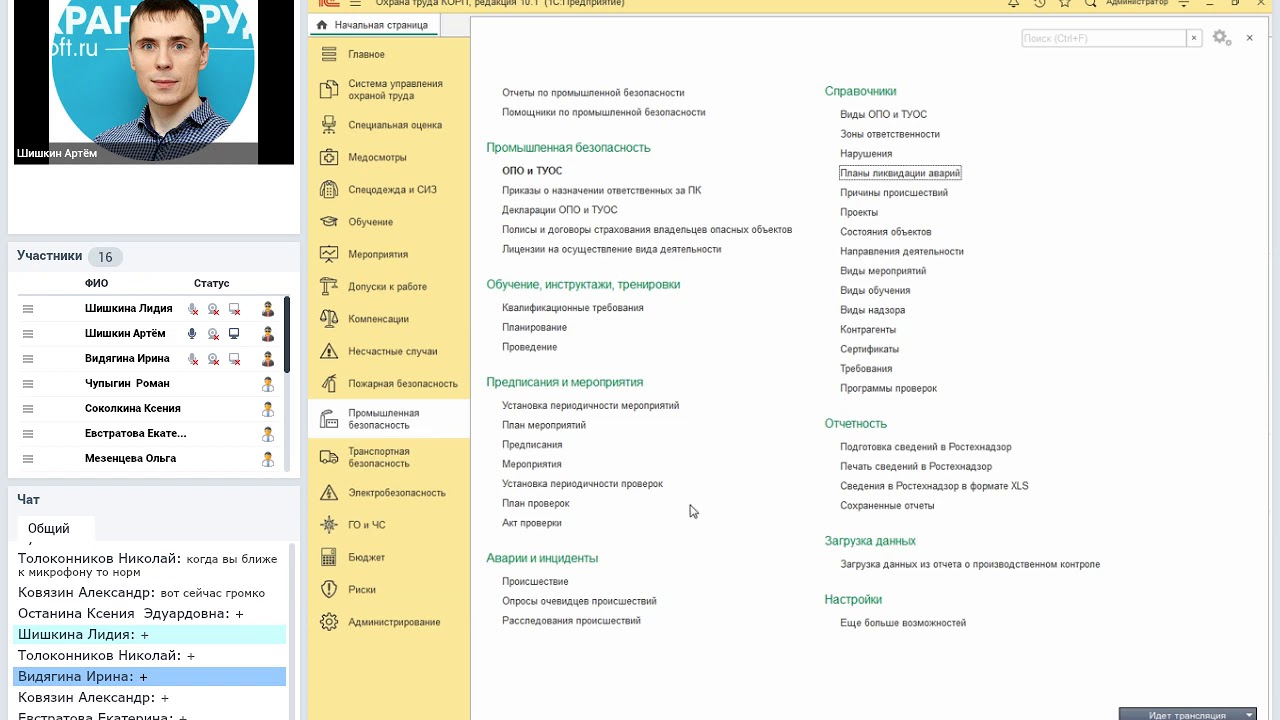Open row menu for Мезенцева Ольга
1280x720 pixels.
28,459
